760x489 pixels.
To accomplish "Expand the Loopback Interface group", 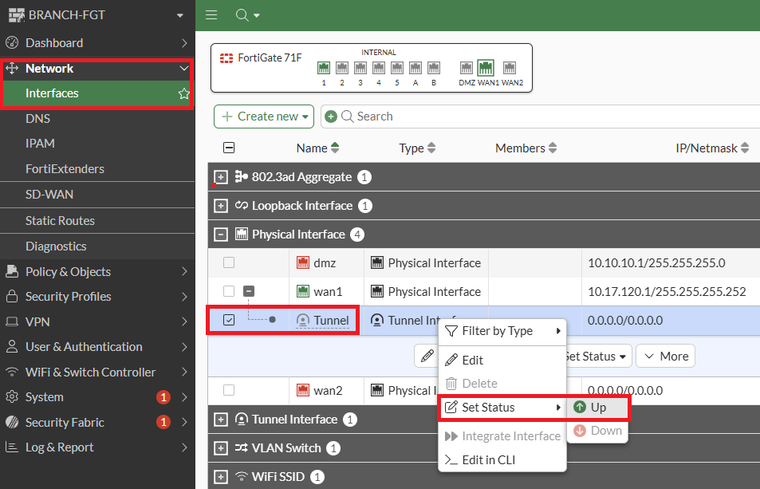I will [x=221, y=206].
